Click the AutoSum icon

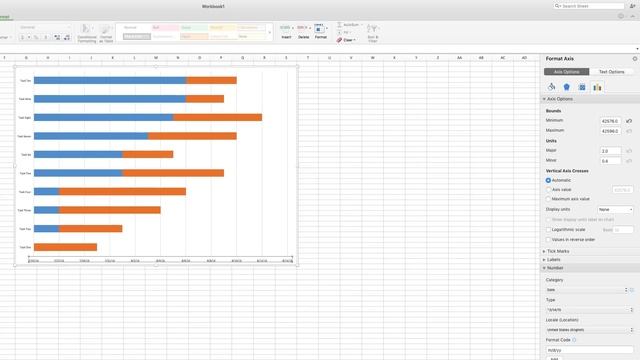pyautogui.click(x=339, y=25)
